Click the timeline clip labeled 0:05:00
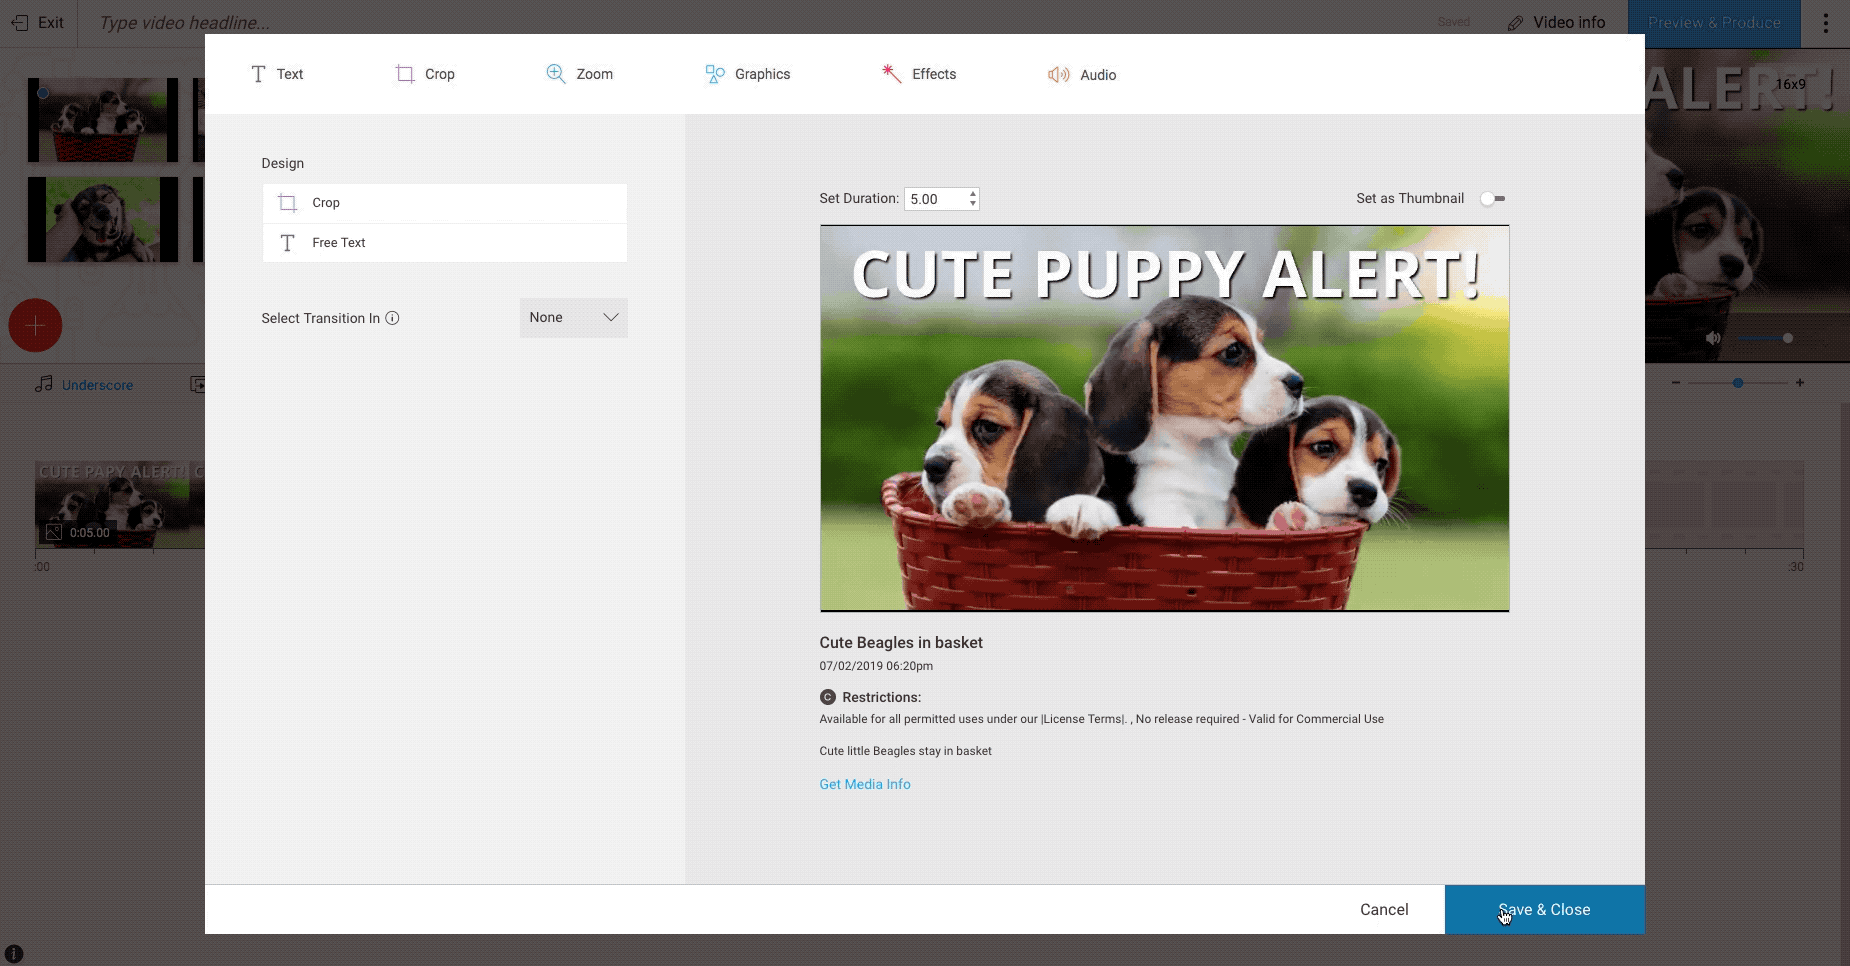 (120, 505)
